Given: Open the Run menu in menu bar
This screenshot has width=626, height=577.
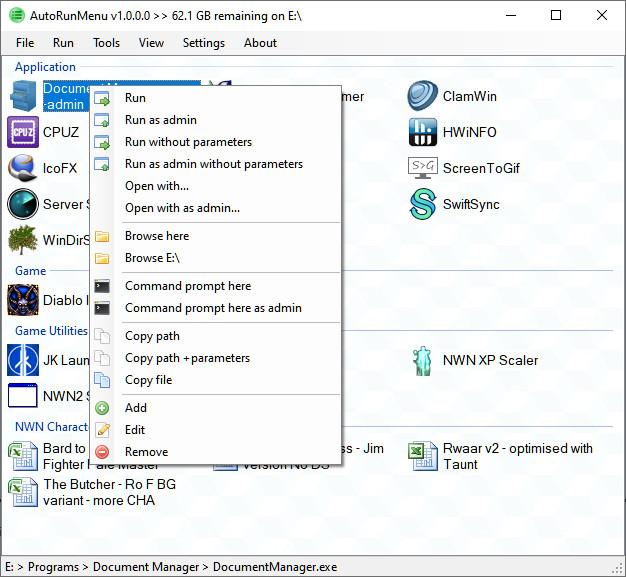Looking at the screenshot, I should pos(63,43).
